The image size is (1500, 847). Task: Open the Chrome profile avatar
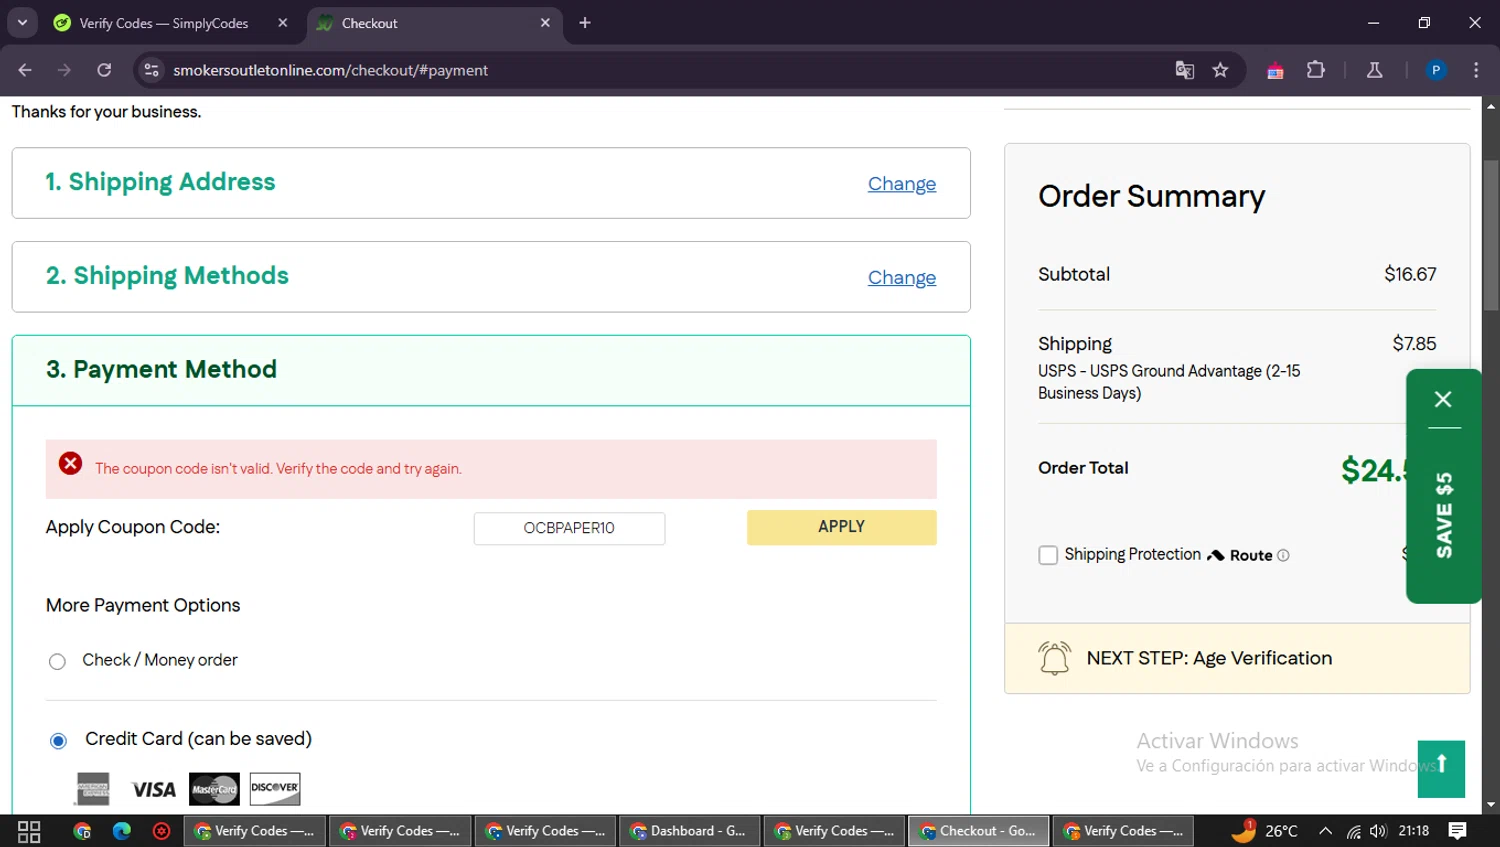coord(1436,70)
